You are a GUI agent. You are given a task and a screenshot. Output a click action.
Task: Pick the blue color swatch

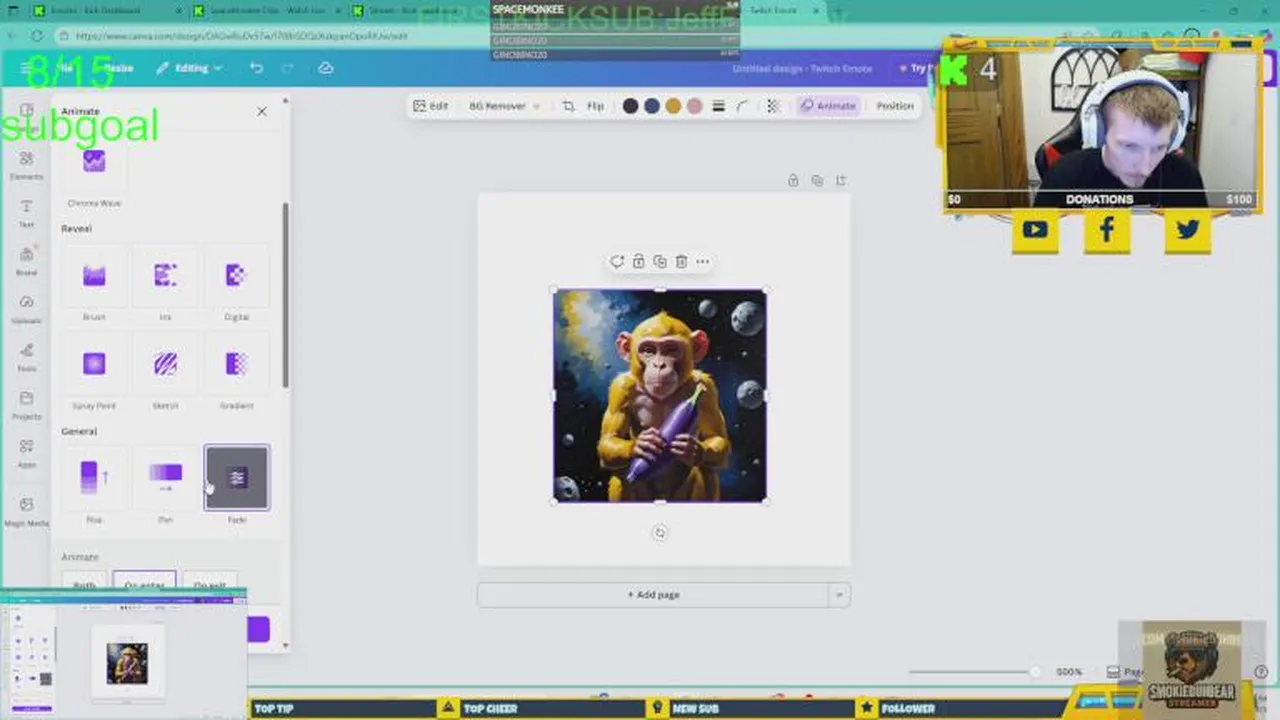point(652,106)
